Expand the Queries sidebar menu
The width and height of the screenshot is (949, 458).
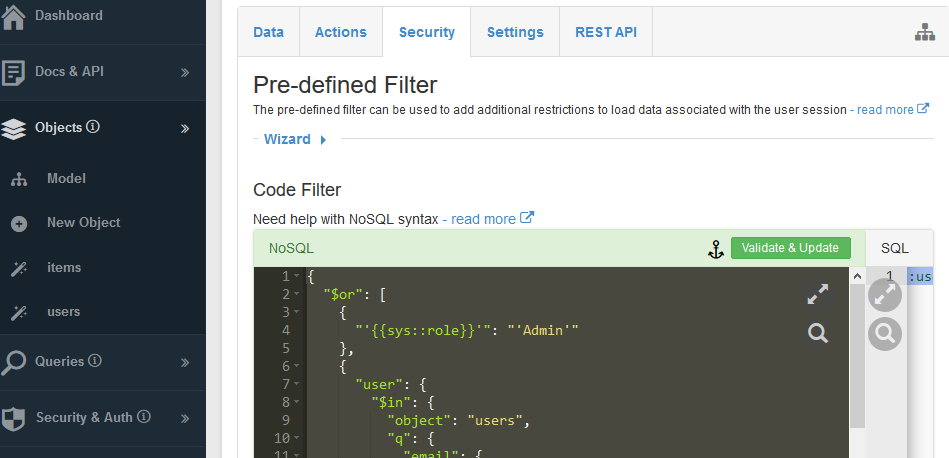click(x=185, y=362)
